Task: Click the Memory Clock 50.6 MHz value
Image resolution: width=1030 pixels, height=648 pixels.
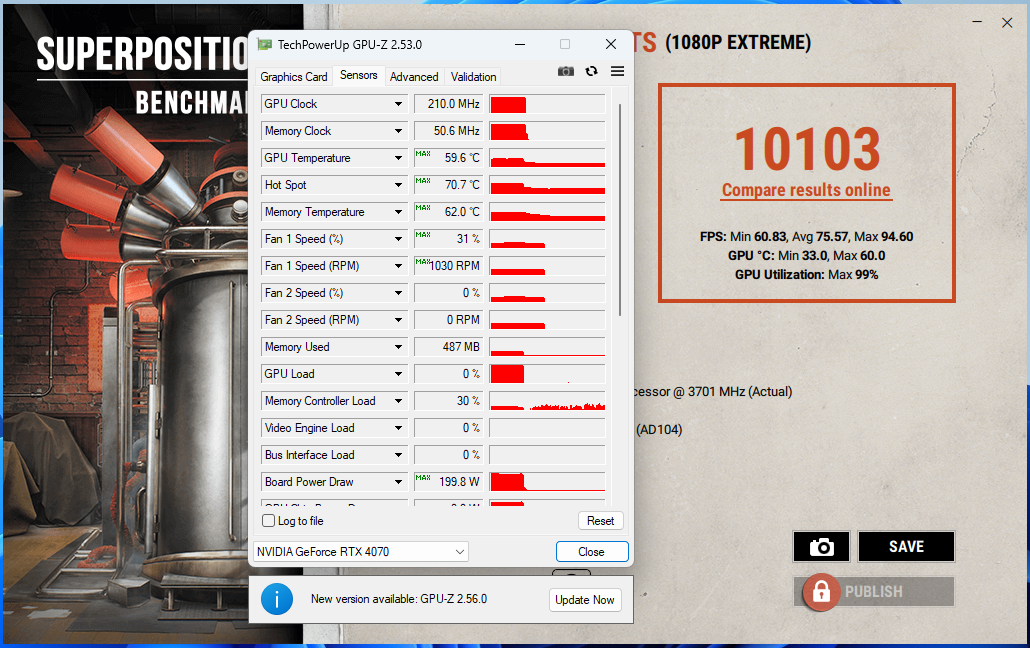Action: (x=447, y=131)
